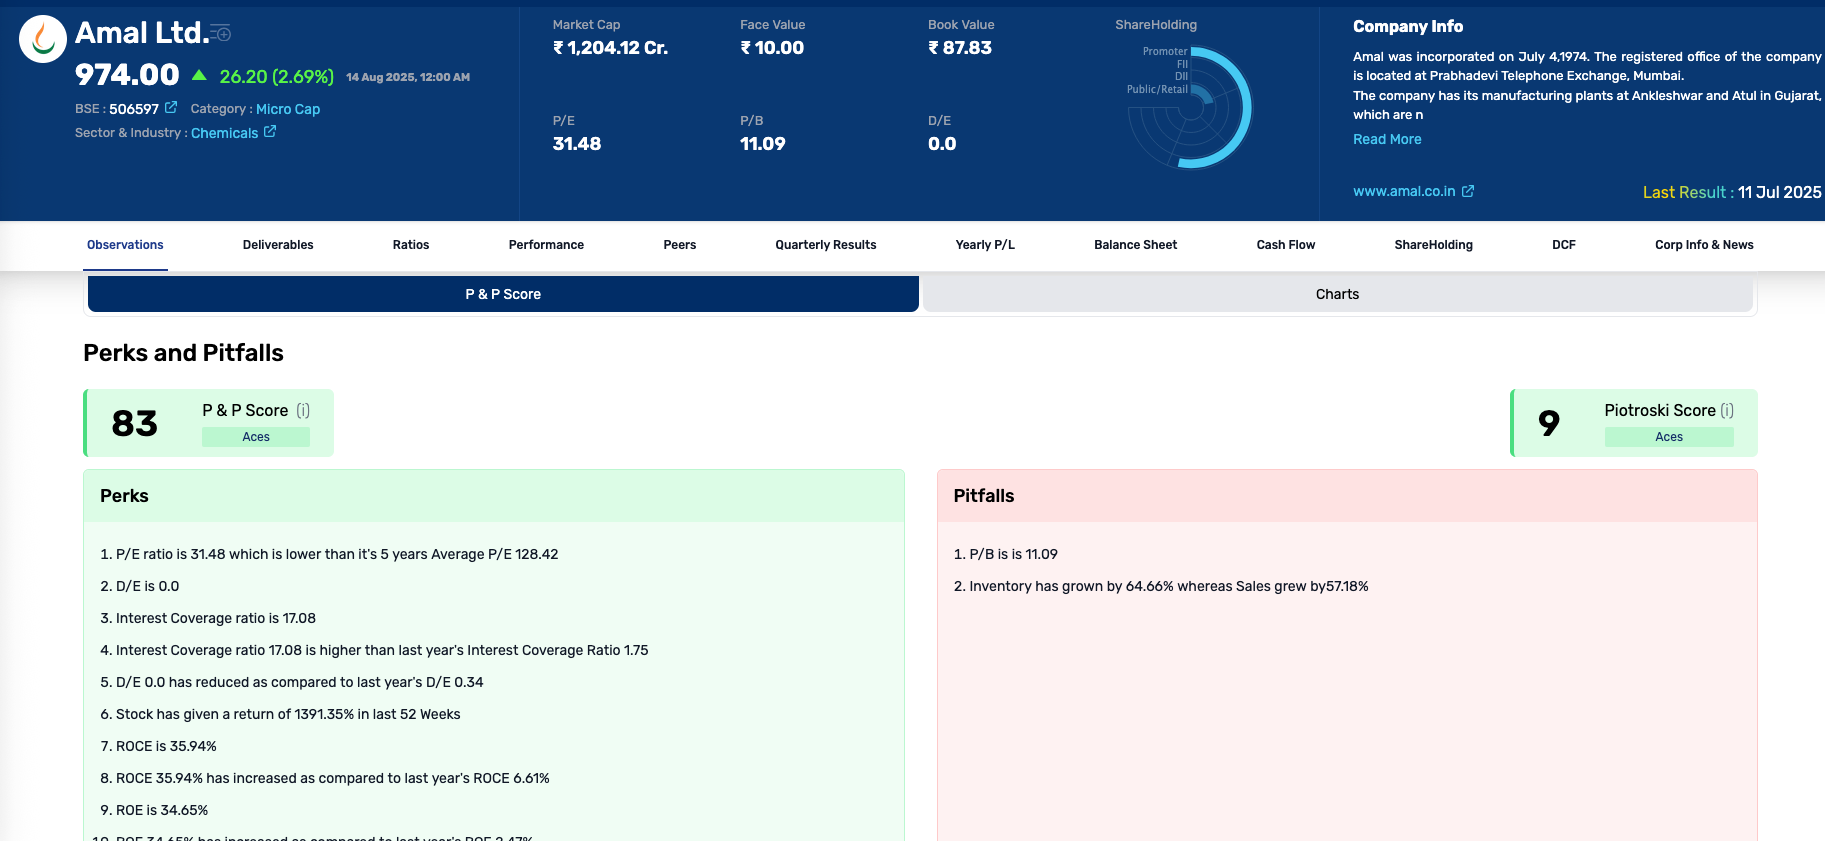Open the Observations tab
1825x841 pixels.
(x=125, y=245)
